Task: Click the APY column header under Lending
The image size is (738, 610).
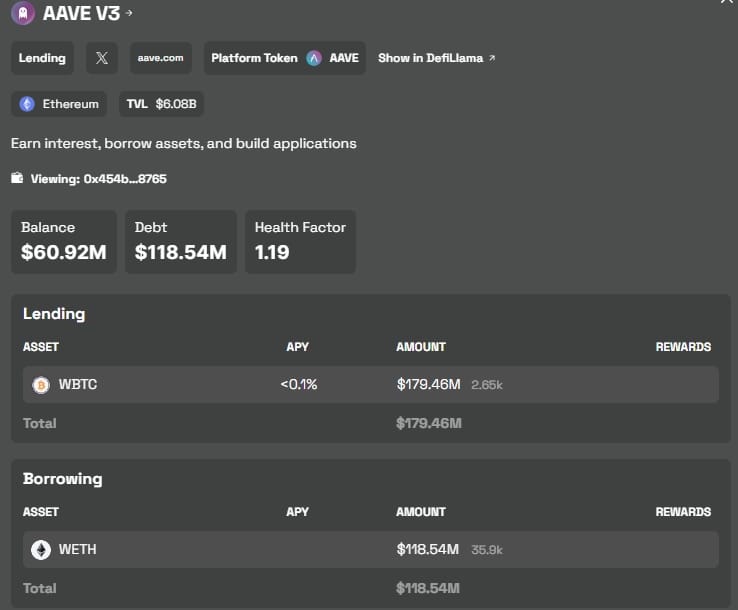Action: 297,347
